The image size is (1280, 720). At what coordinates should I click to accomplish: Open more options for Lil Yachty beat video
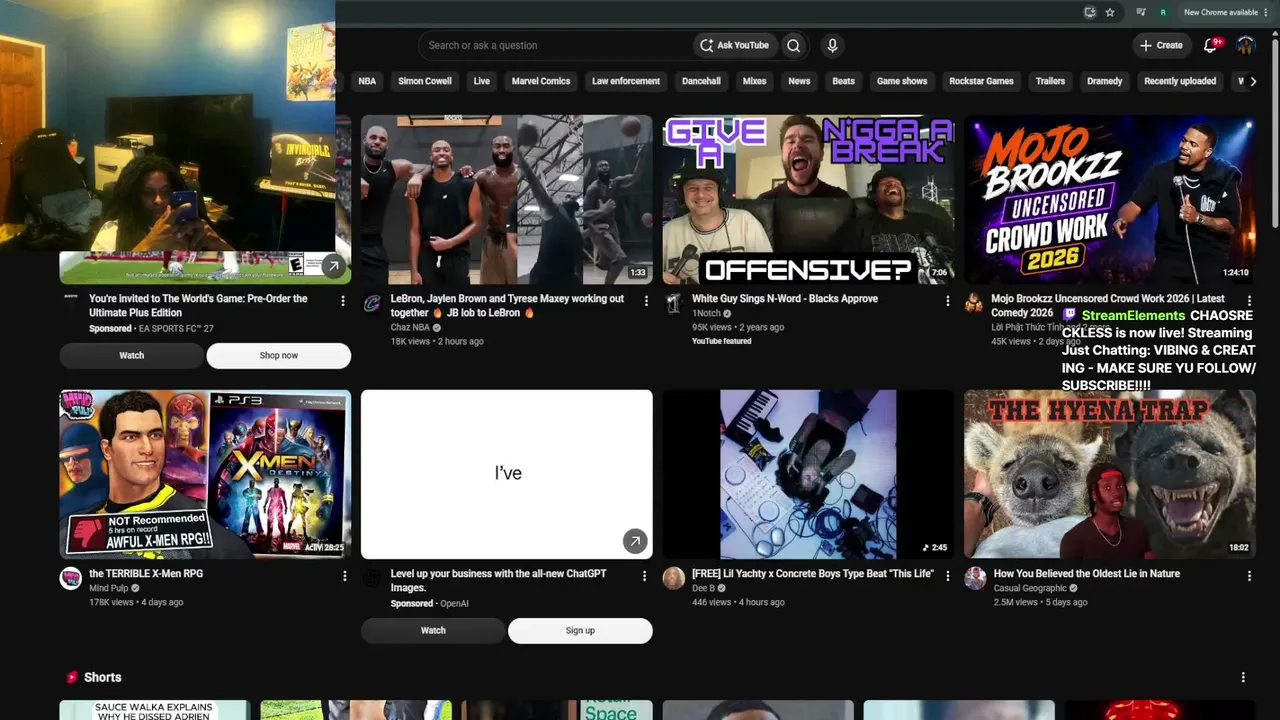[947, 576]
